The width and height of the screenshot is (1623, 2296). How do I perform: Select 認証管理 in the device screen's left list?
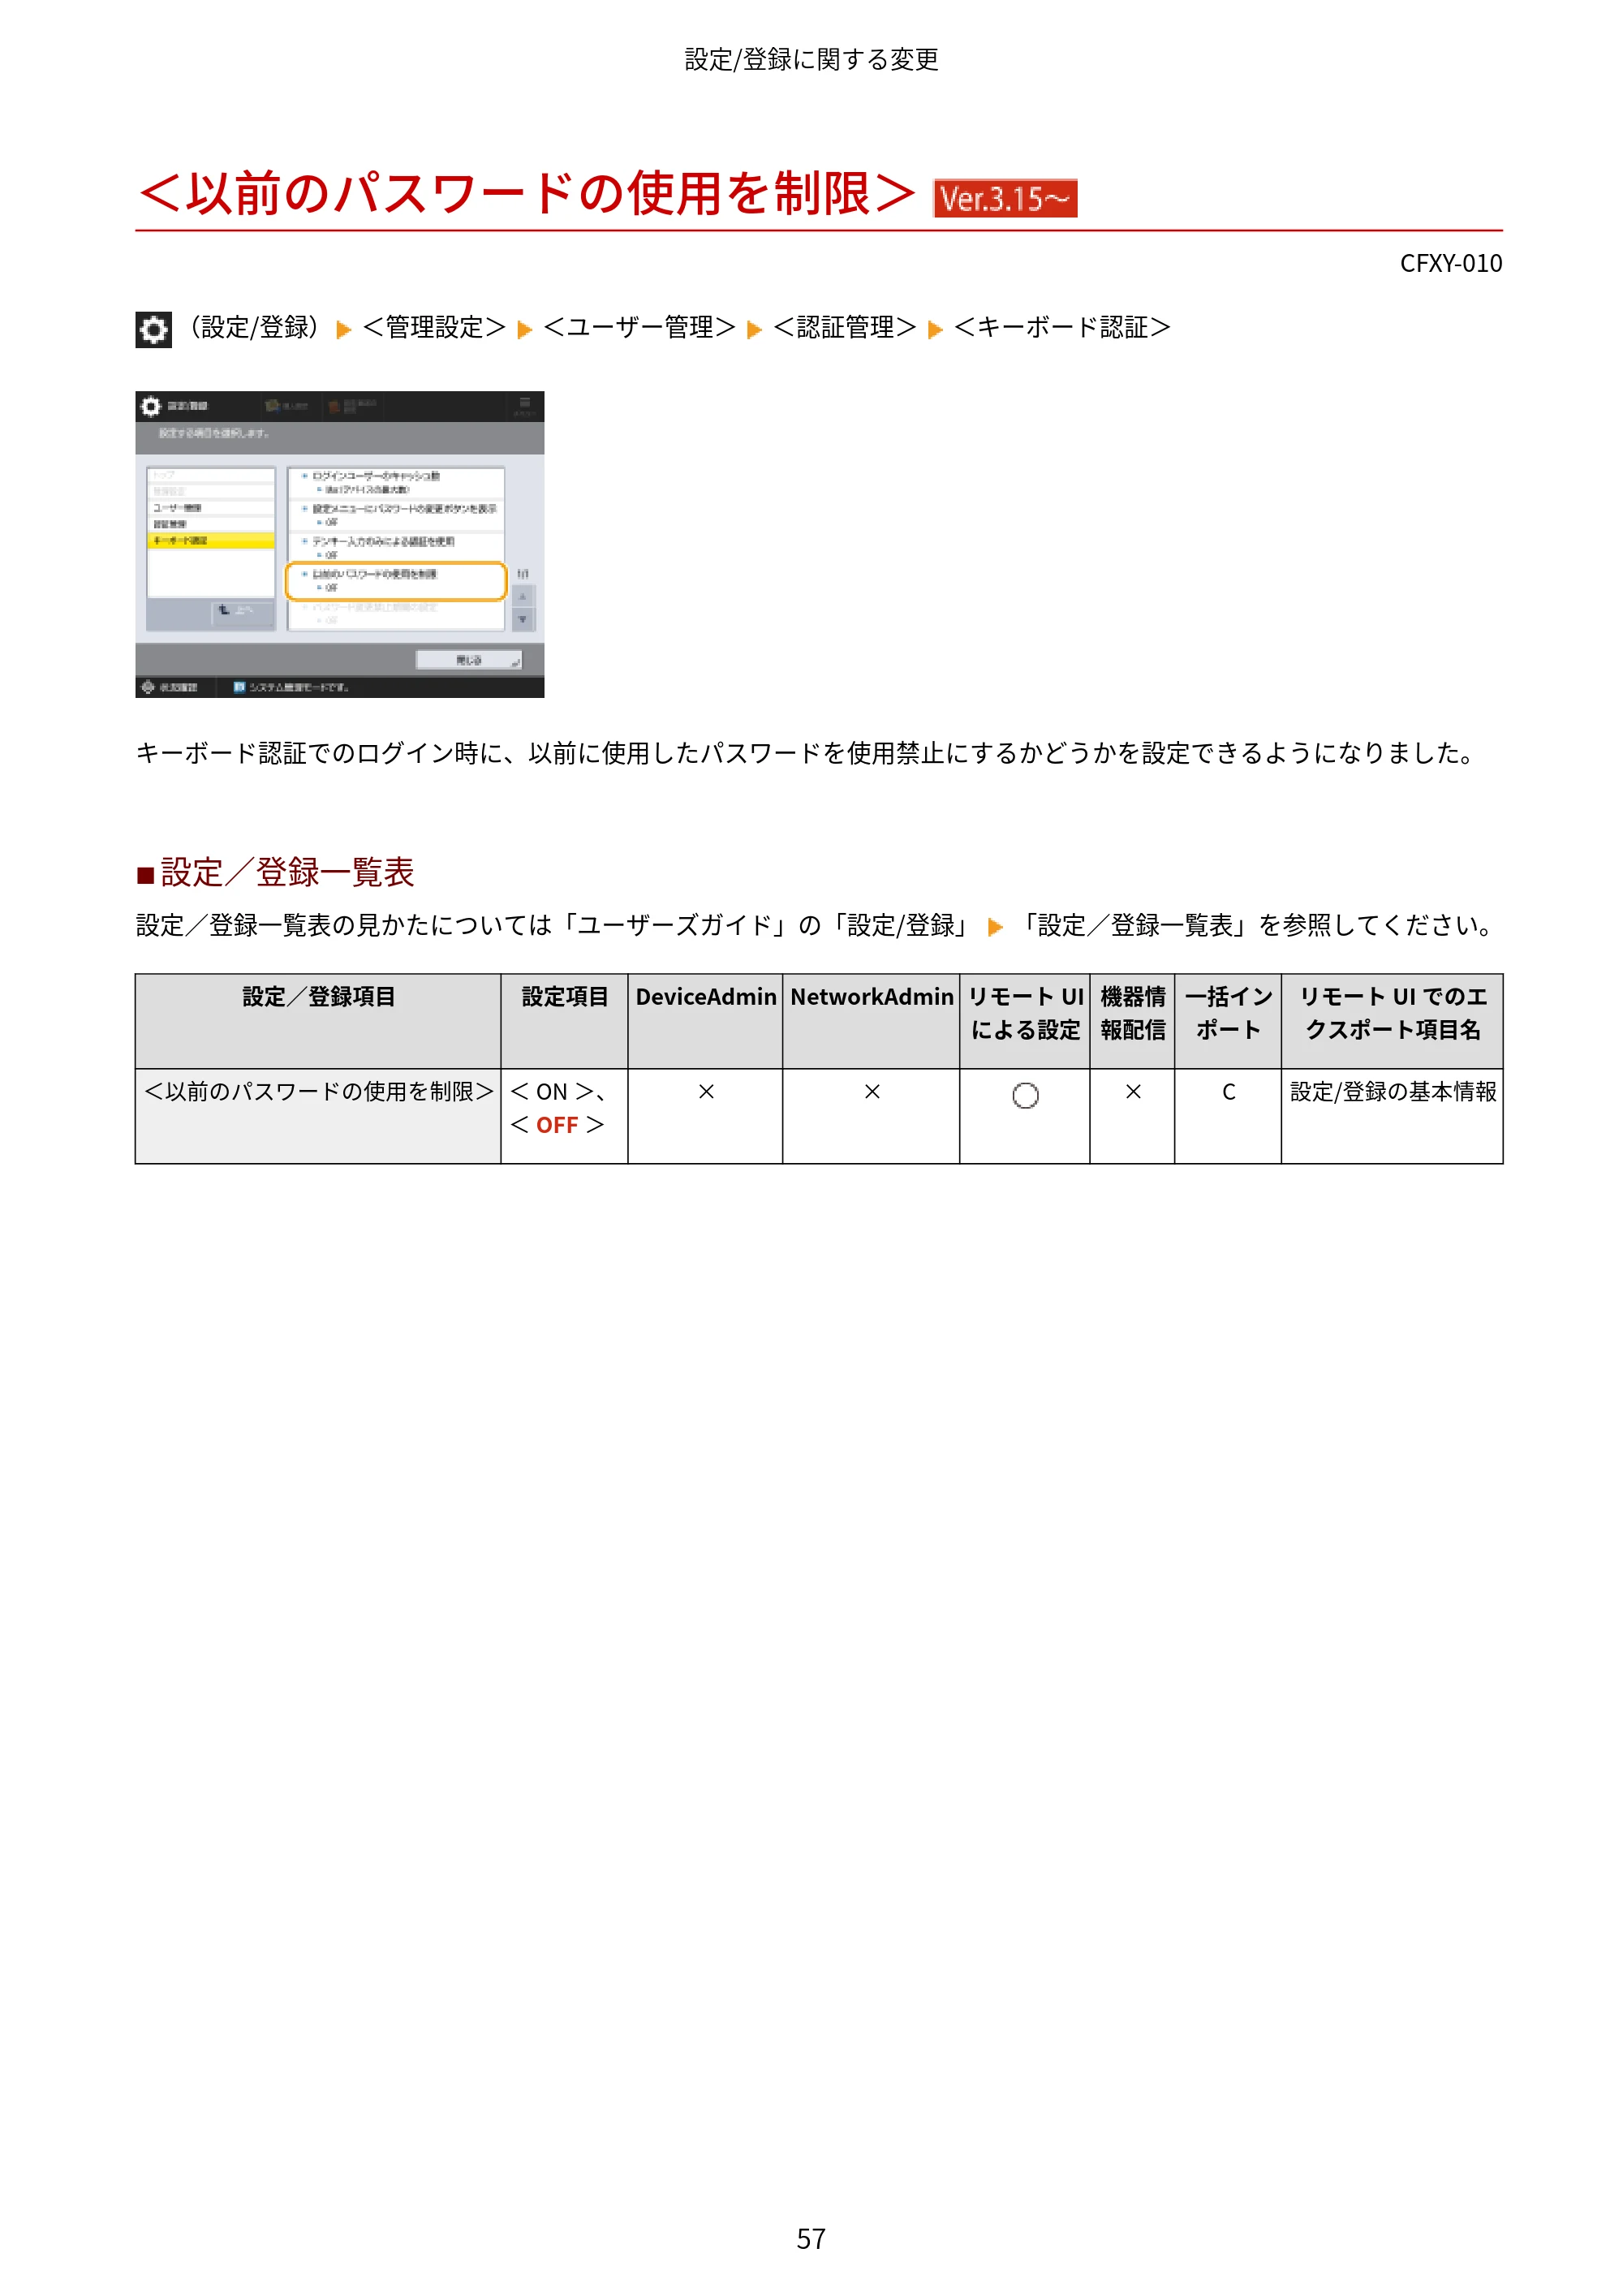[210, 524]
